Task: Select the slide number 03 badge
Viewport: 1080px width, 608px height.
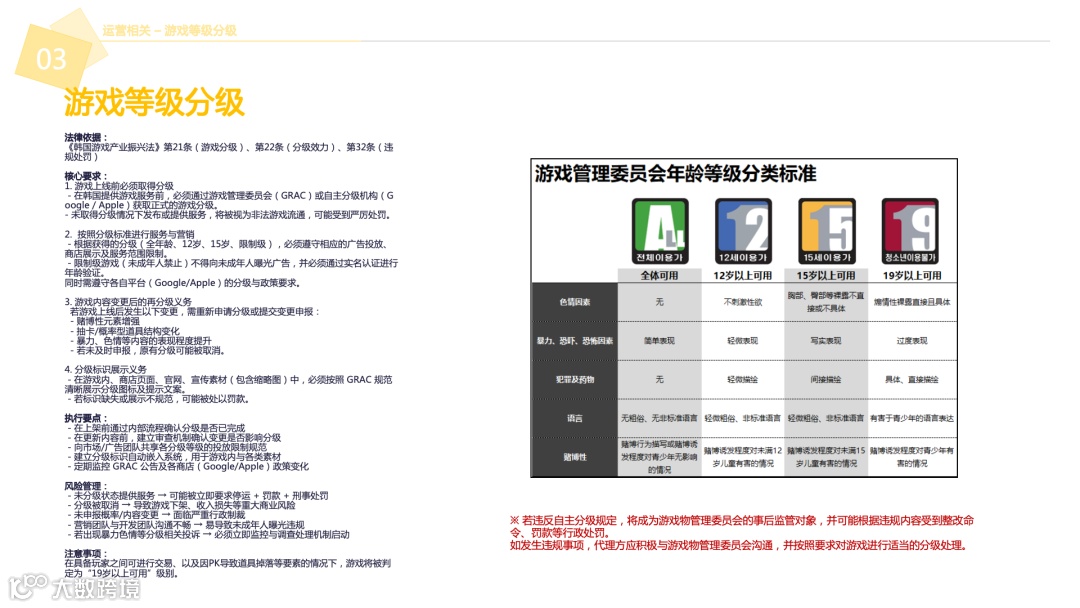Action: (52, 58)
